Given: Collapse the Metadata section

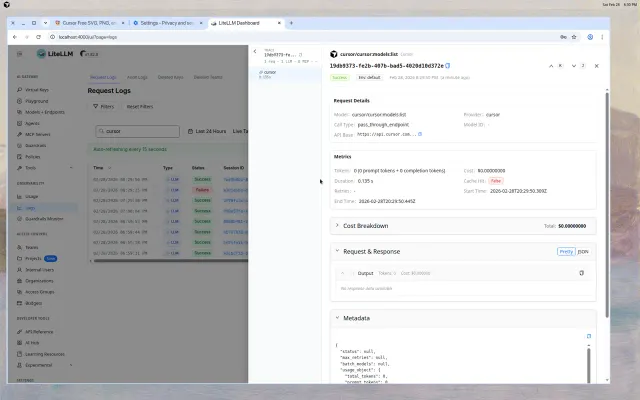Looking at the screenshot, I should click(x=337, y=318).
